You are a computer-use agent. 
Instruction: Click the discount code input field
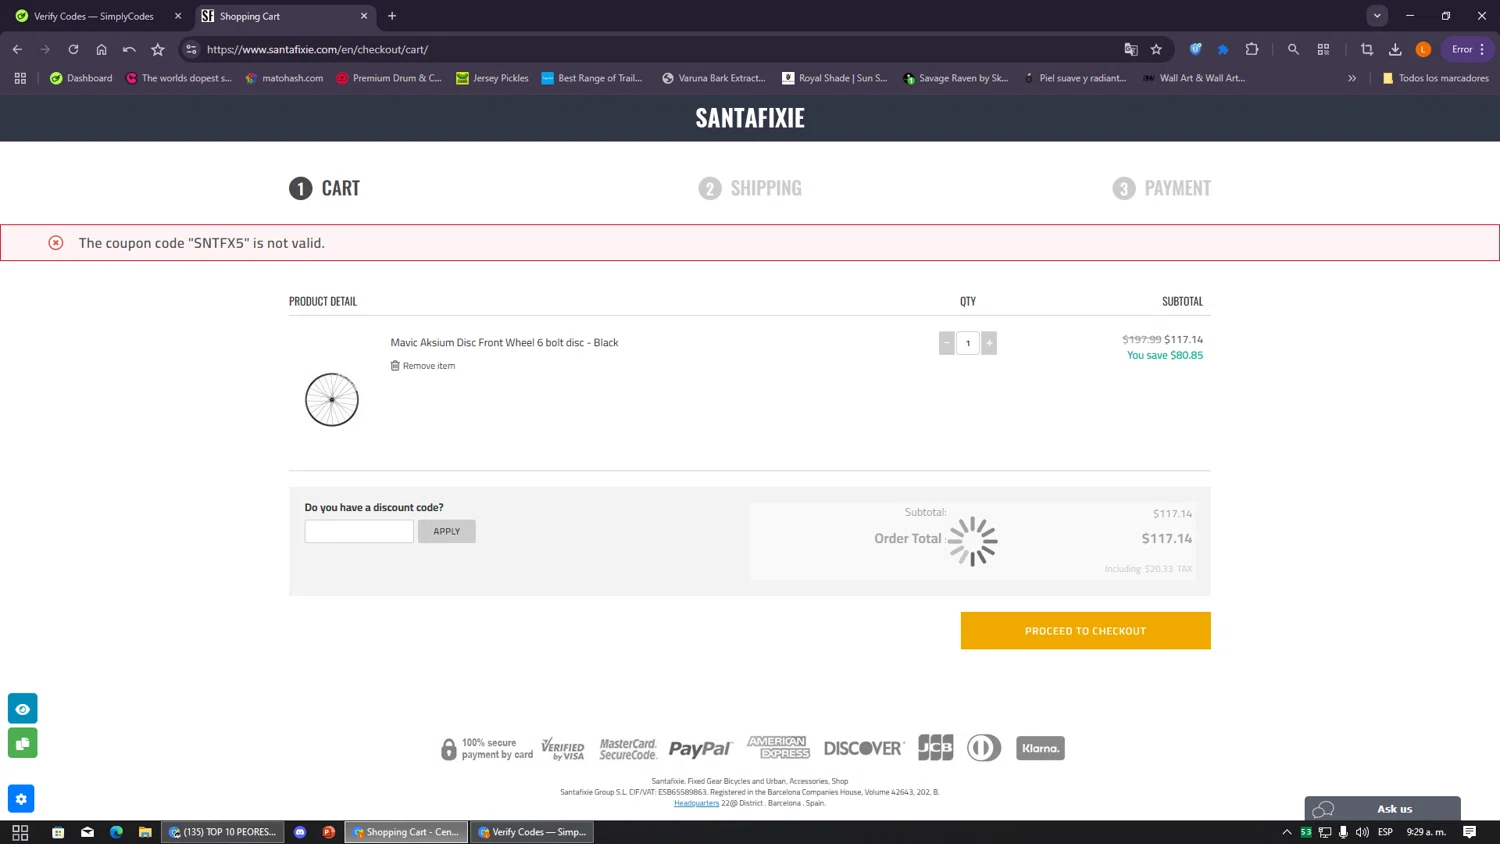(359, 531)
